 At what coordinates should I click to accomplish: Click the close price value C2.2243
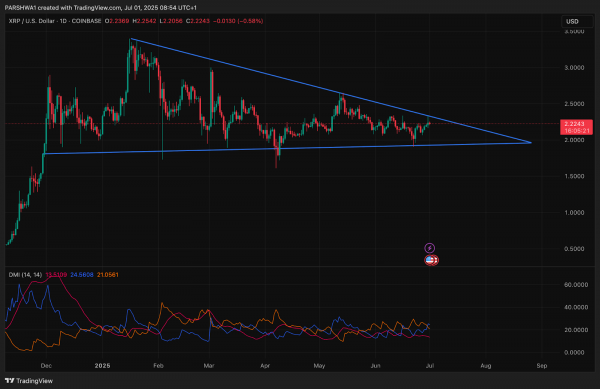tap(197, 21)
